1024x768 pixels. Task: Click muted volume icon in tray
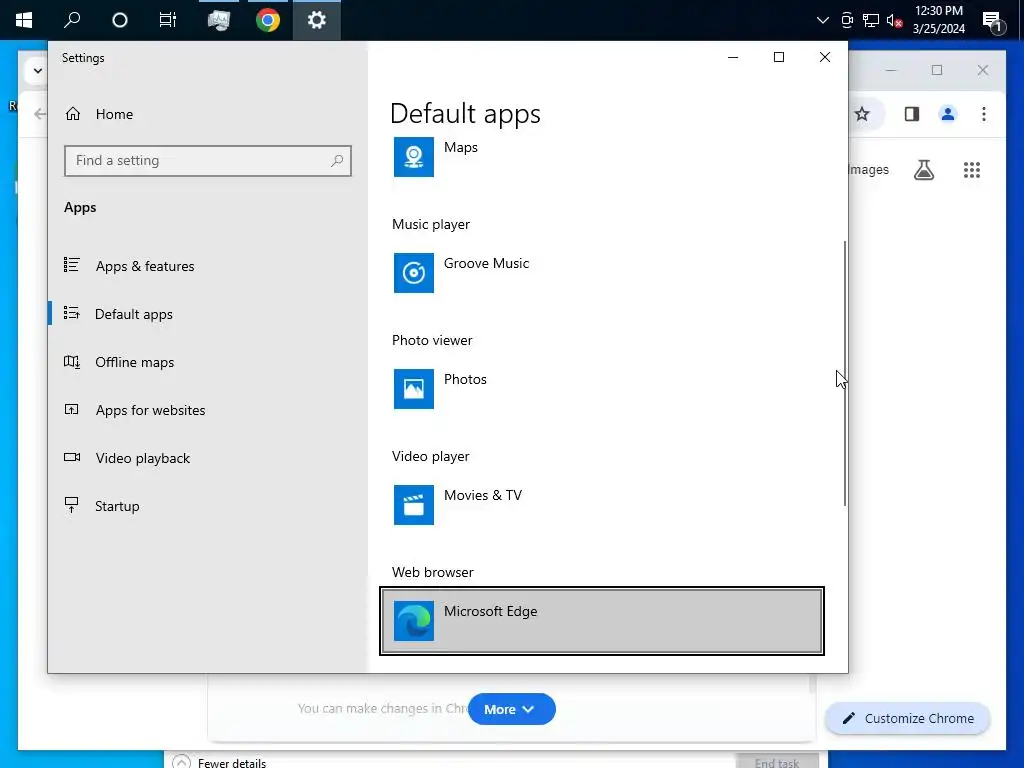[x=895, y=21]
